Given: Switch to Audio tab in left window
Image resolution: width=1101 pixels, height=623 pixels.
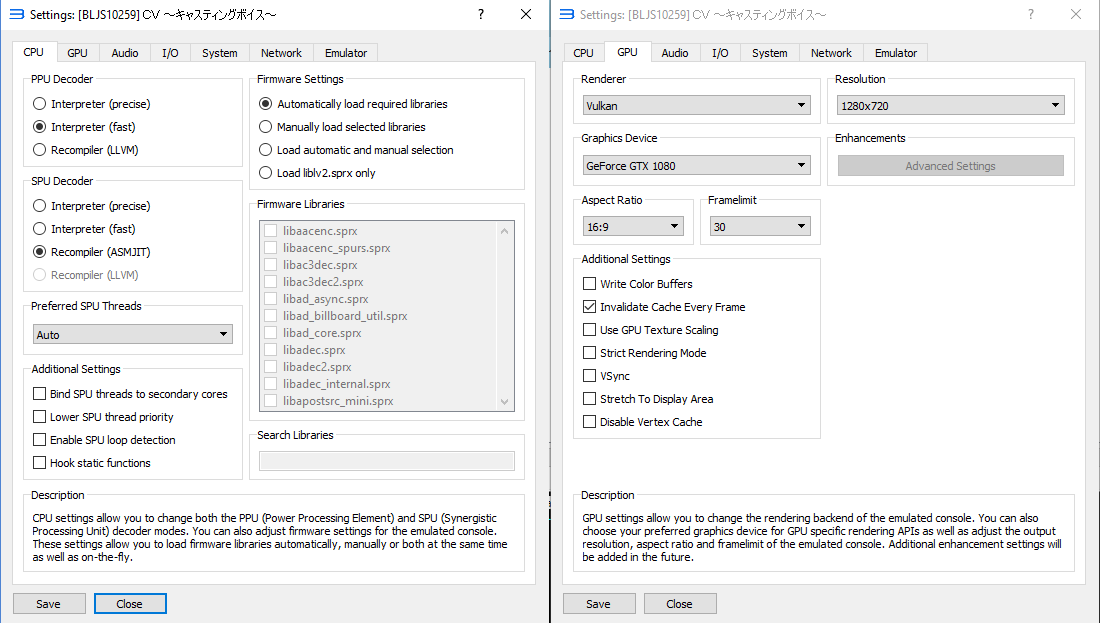Looking at the screenshot, I should click(x=125, y=53).
